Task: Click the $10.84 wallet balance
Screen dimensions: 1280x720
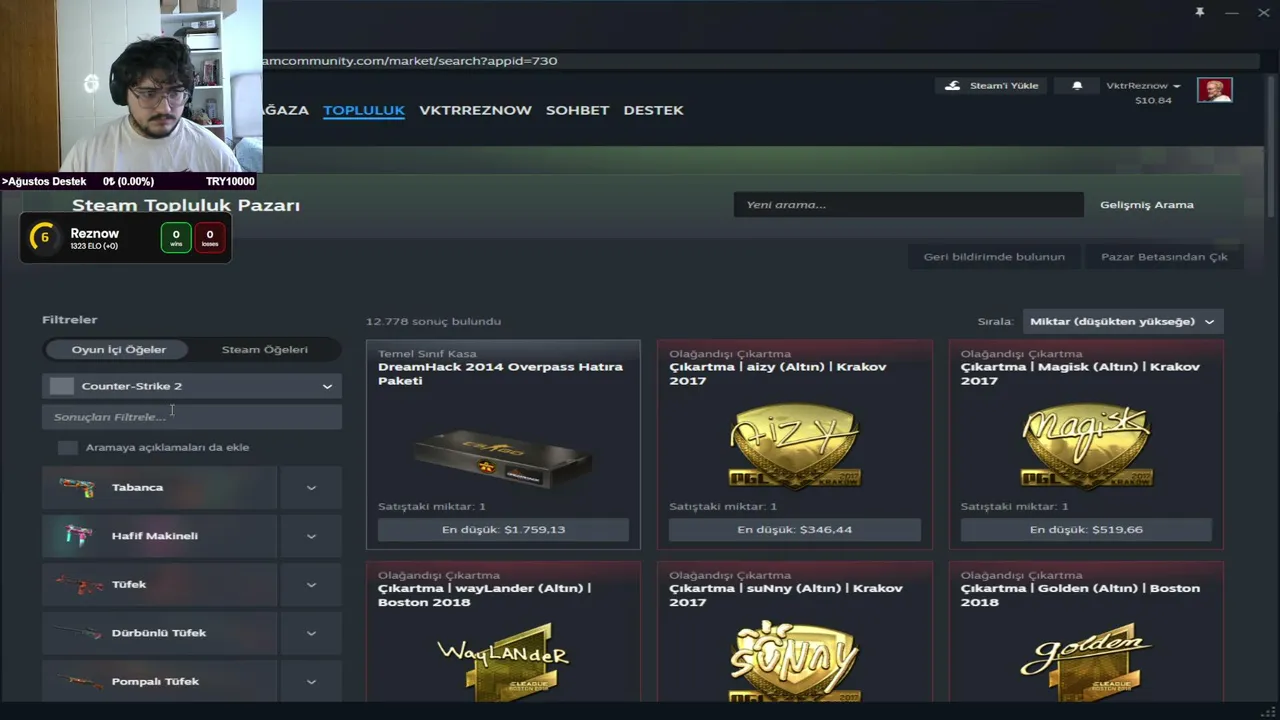Action: coord(1153,100)
